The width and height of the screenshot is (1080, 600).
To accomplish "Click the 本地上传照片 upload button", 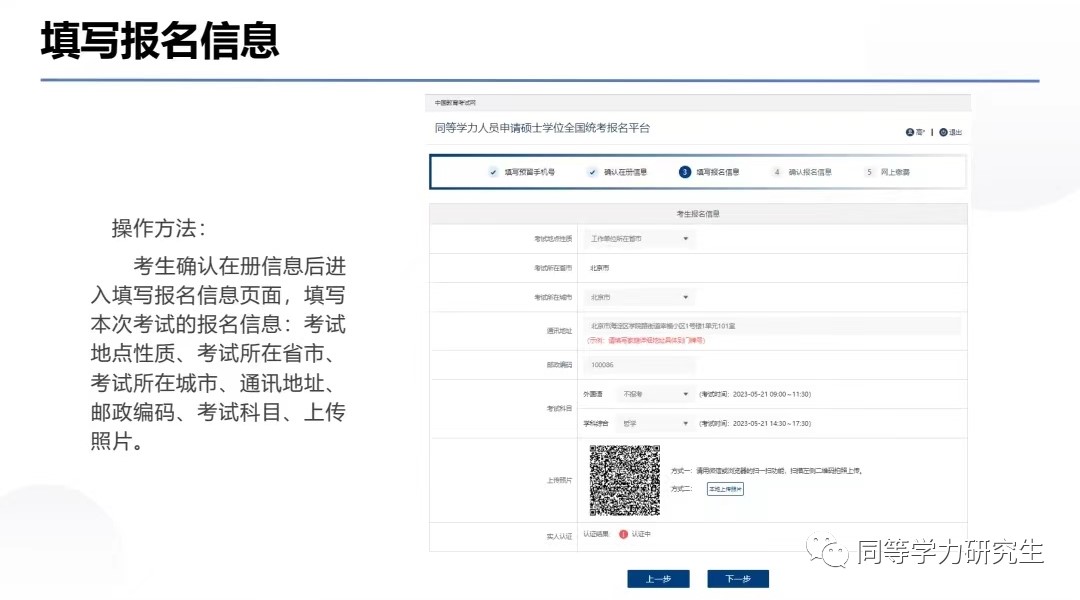I will click(x=725, y=489).
